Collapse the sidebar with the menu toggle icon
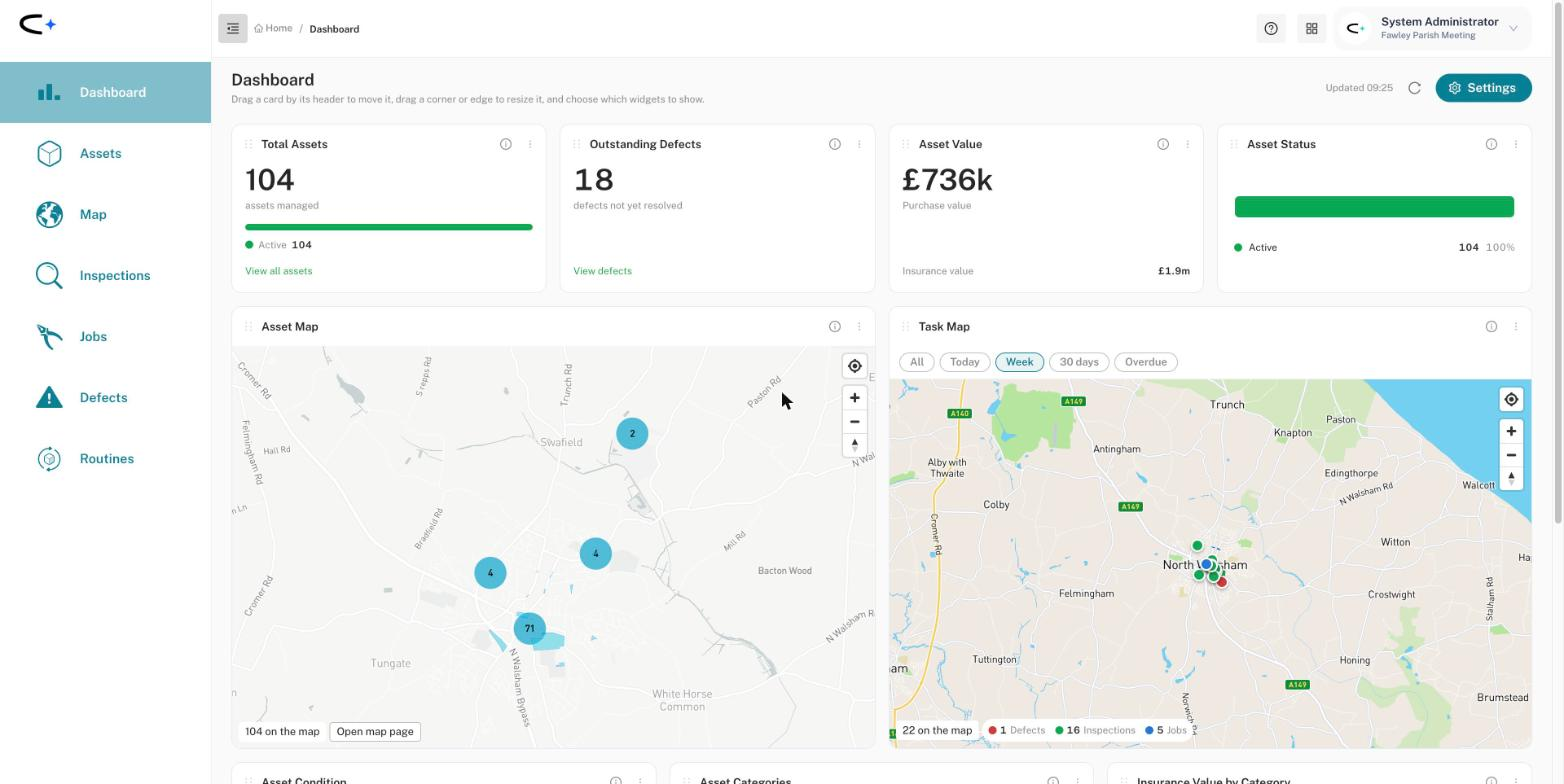Screen dimensions: 1564x784 tap(233, 29)
